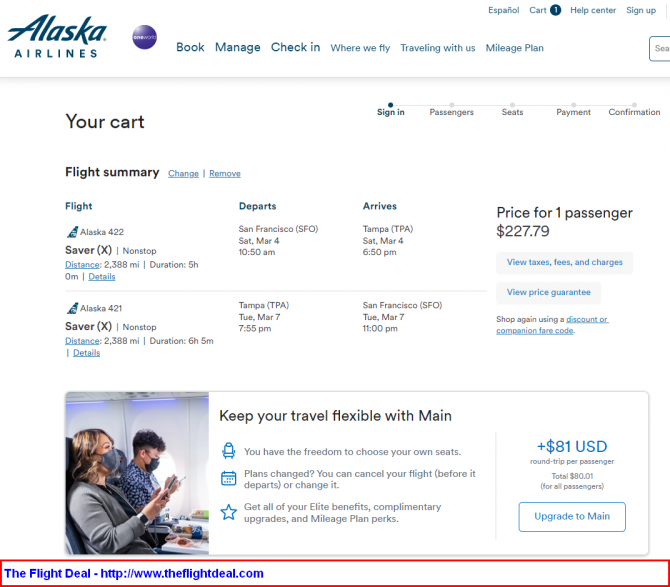Image resolution: width=670 pixels, height=587 pixels.
Task: Click the Alaska 421 tail logo icon
Action: coord(72,308)
